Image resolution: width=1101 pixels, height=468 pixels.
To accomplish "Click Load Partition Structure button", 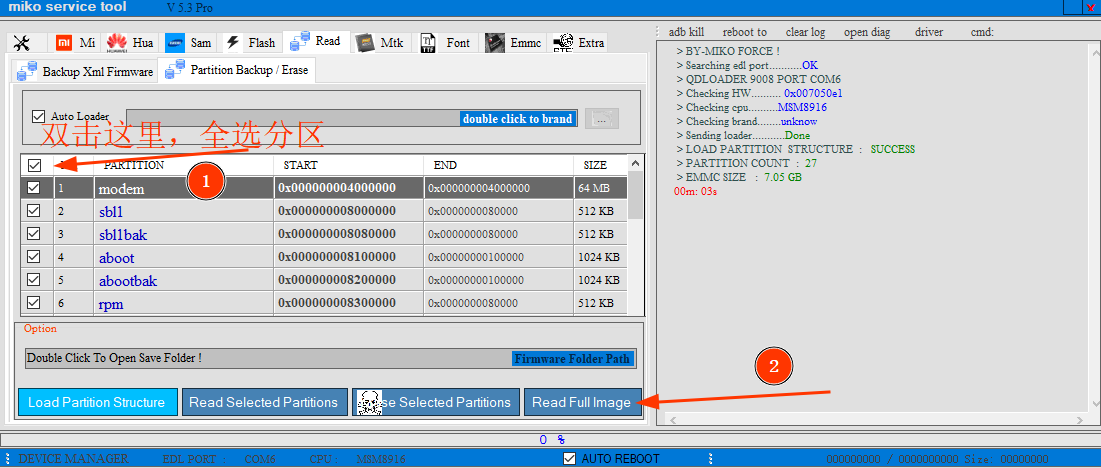I will [98, 402].
